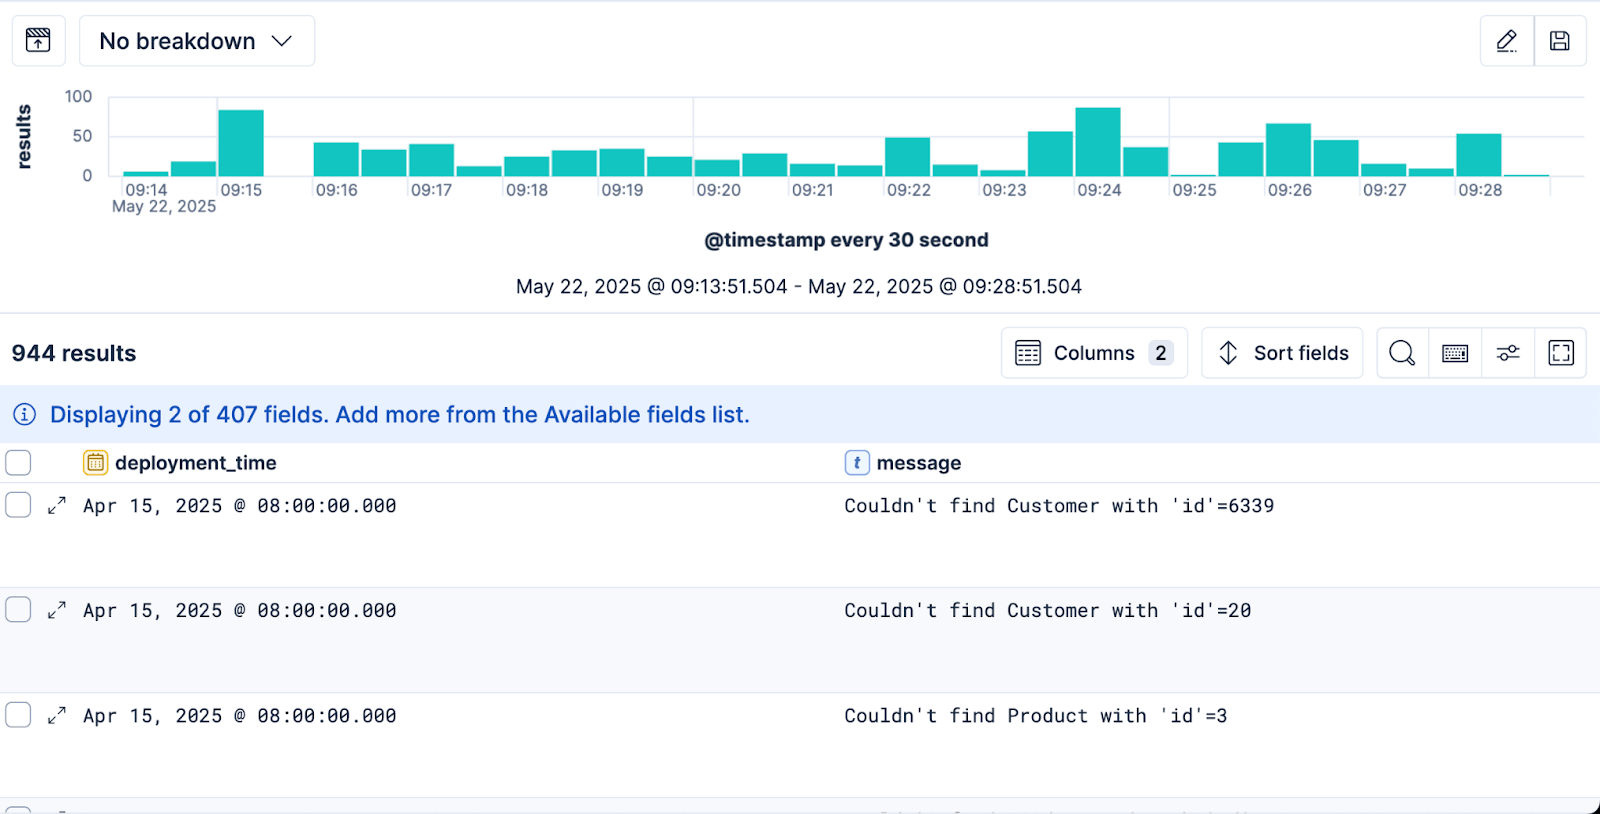
Task: Enter fullscreen mode for the table
Action: (x=1560, y=353)
